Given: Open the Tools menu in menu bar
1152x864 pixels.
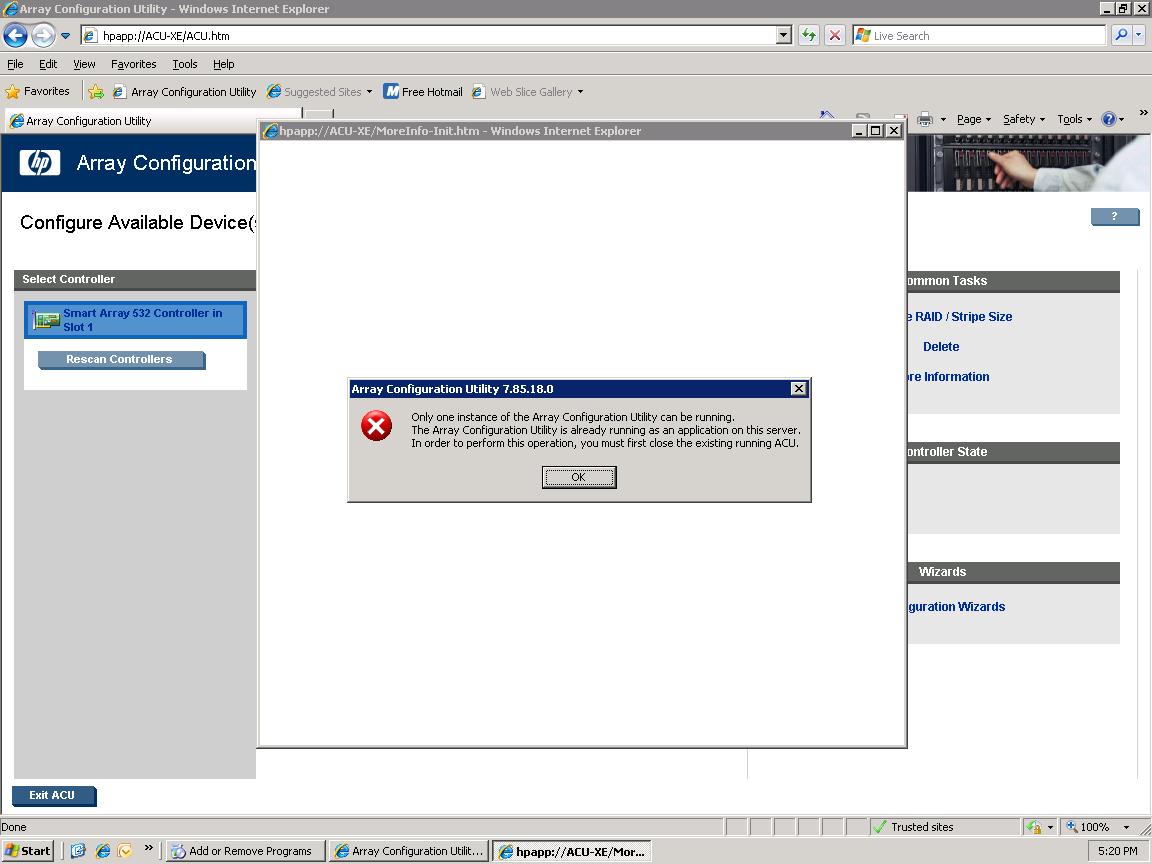Looking at the screenshot, I should (184, 64).
